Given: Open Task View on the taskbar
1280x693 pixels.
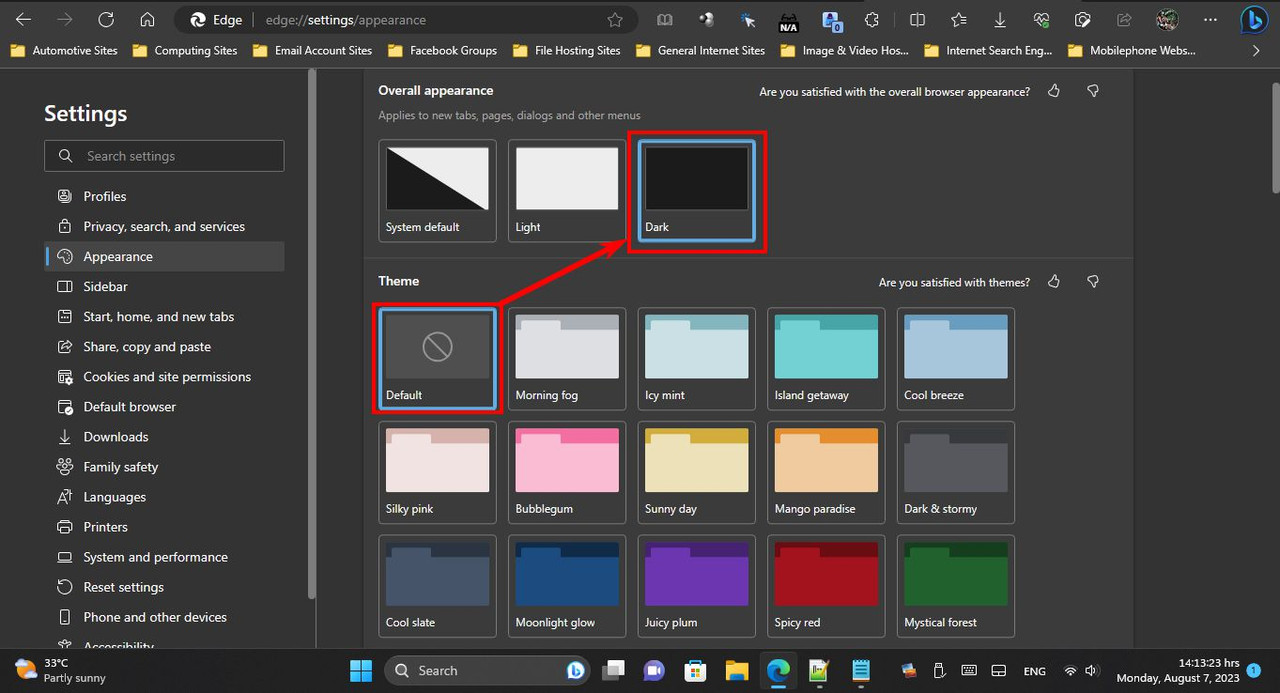Looking at the screenshot, I should (x=613, y=670).
